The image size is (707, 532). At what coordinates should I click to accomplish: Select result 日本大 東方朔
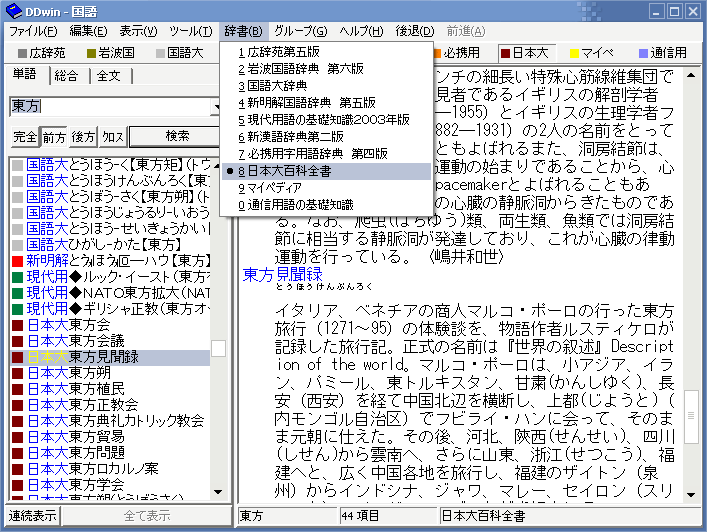pos(110,373)
